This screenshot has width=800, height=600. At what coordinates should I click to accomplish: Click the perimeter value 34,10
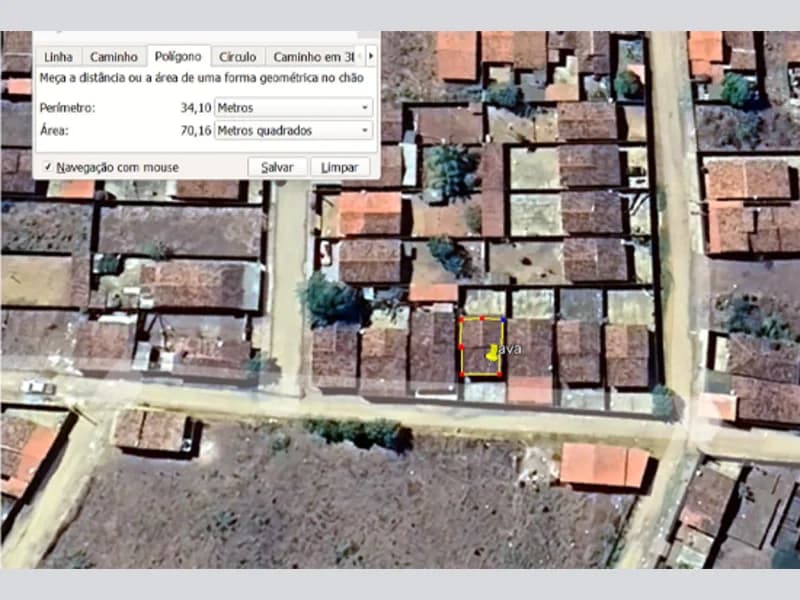195,108
